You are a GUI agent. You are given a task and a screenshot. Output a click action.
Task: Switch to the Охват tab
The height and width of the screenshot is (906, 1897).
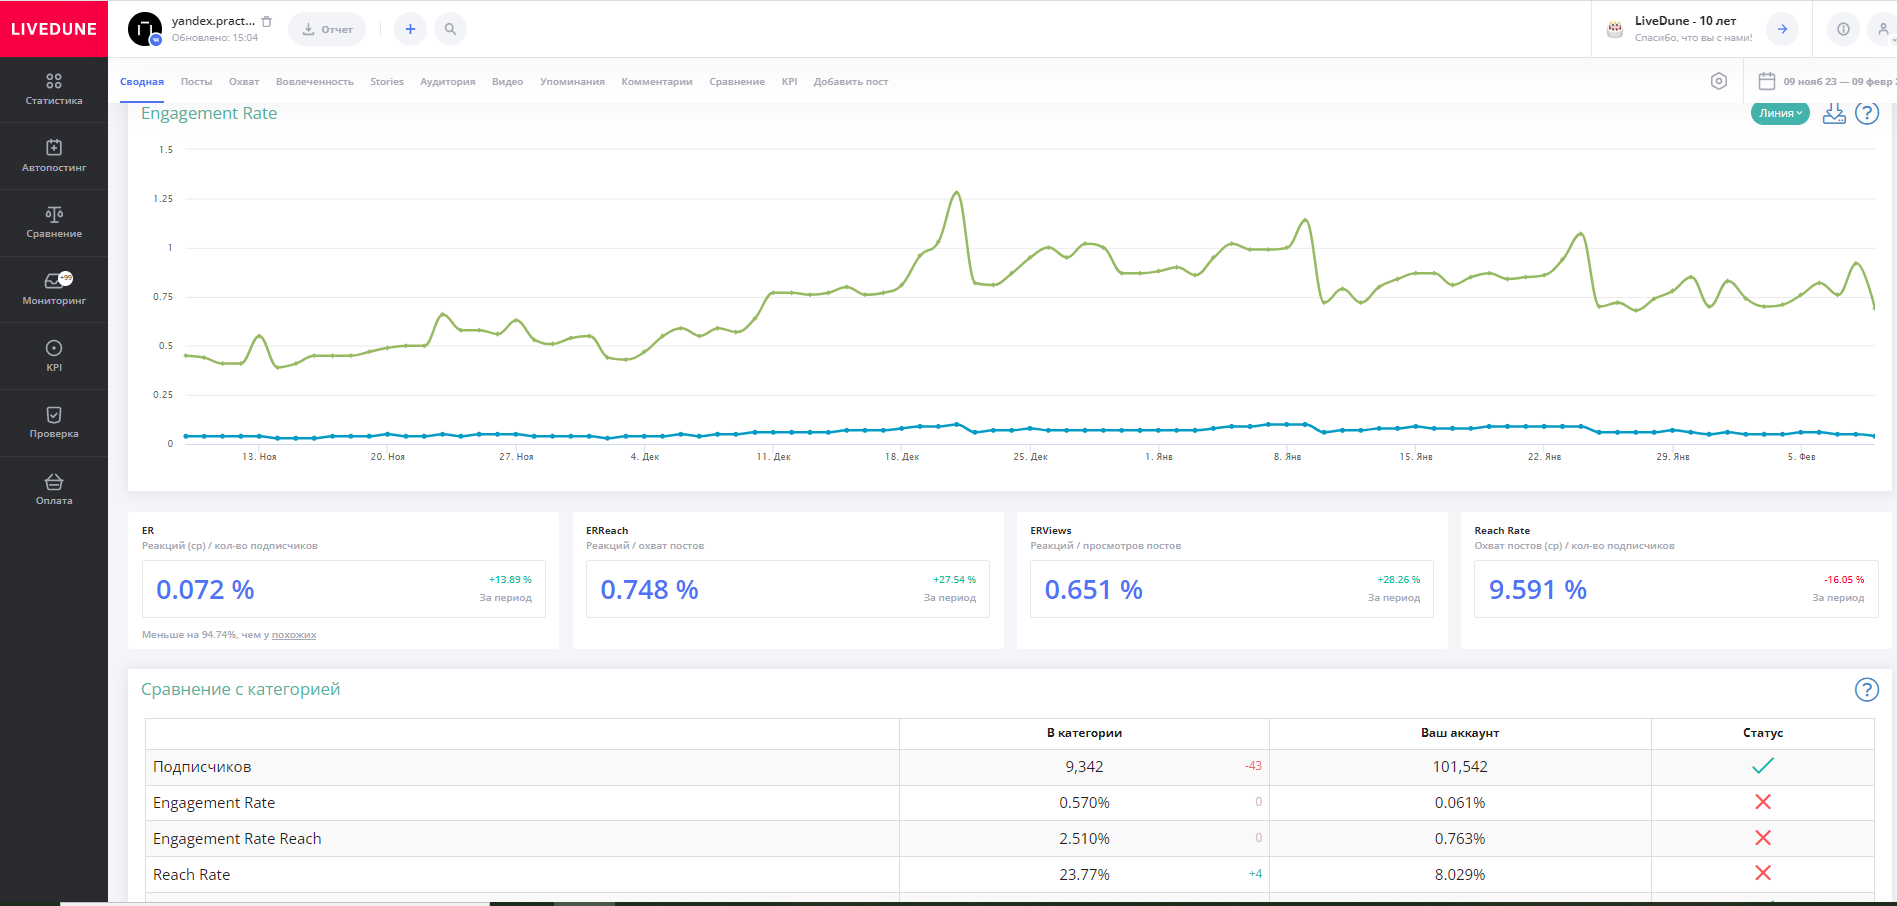click(x=244, y=82)
